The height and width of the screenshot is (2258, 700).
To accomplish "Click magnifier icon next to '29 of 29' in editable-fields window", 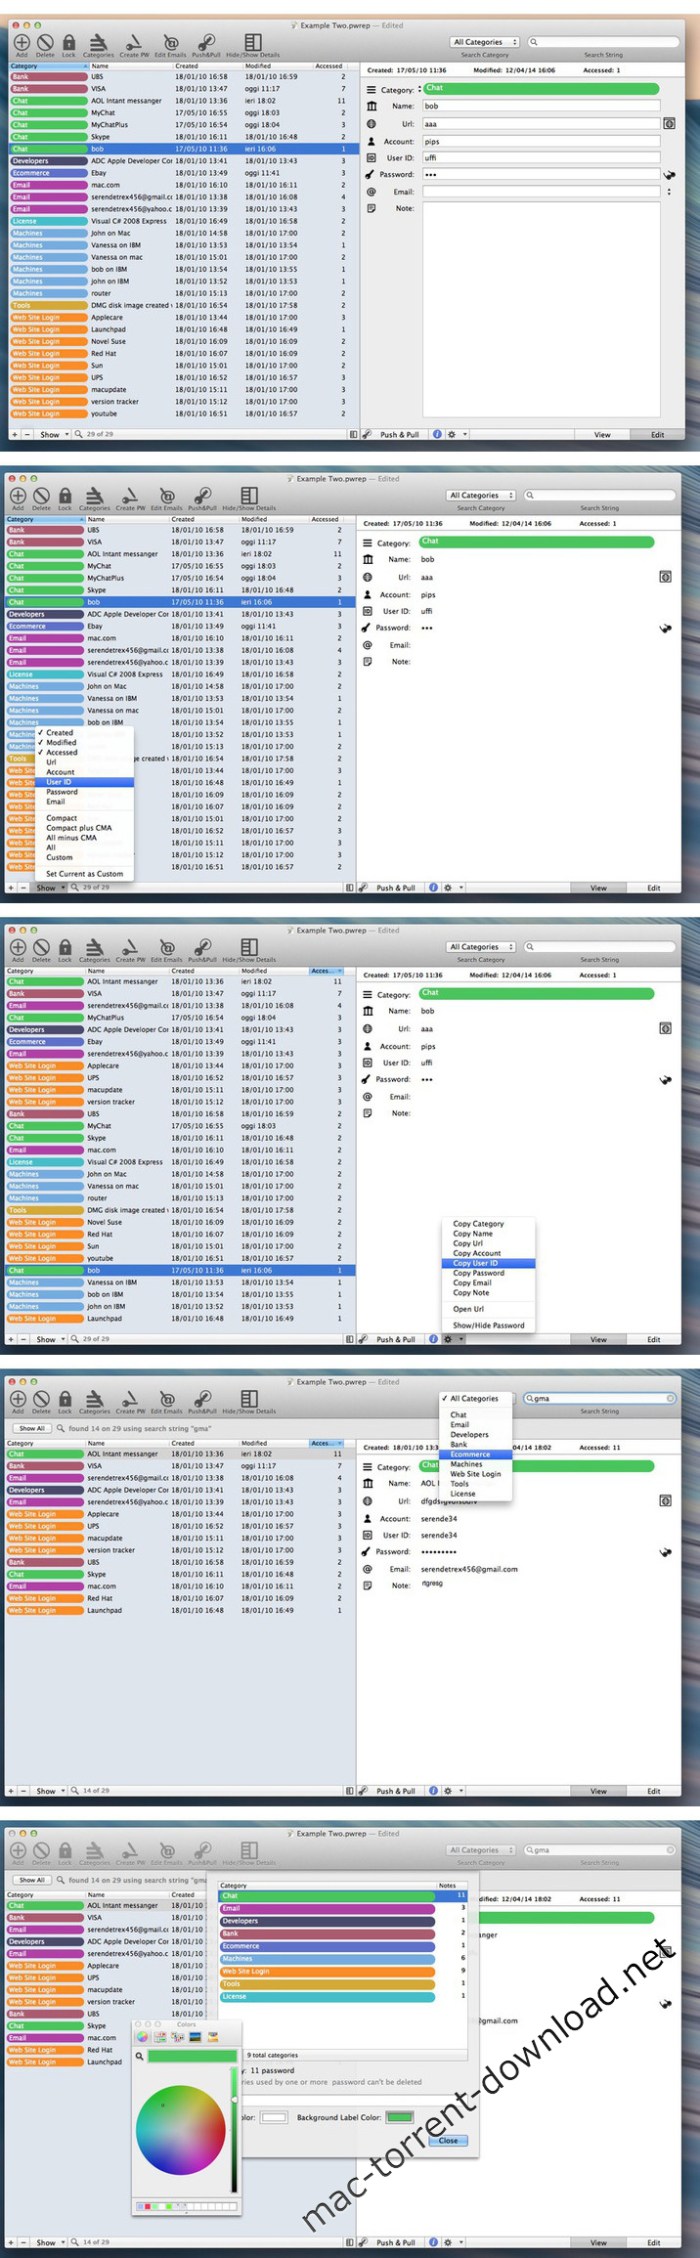I will pyautogui.click(x=78, y=434).
